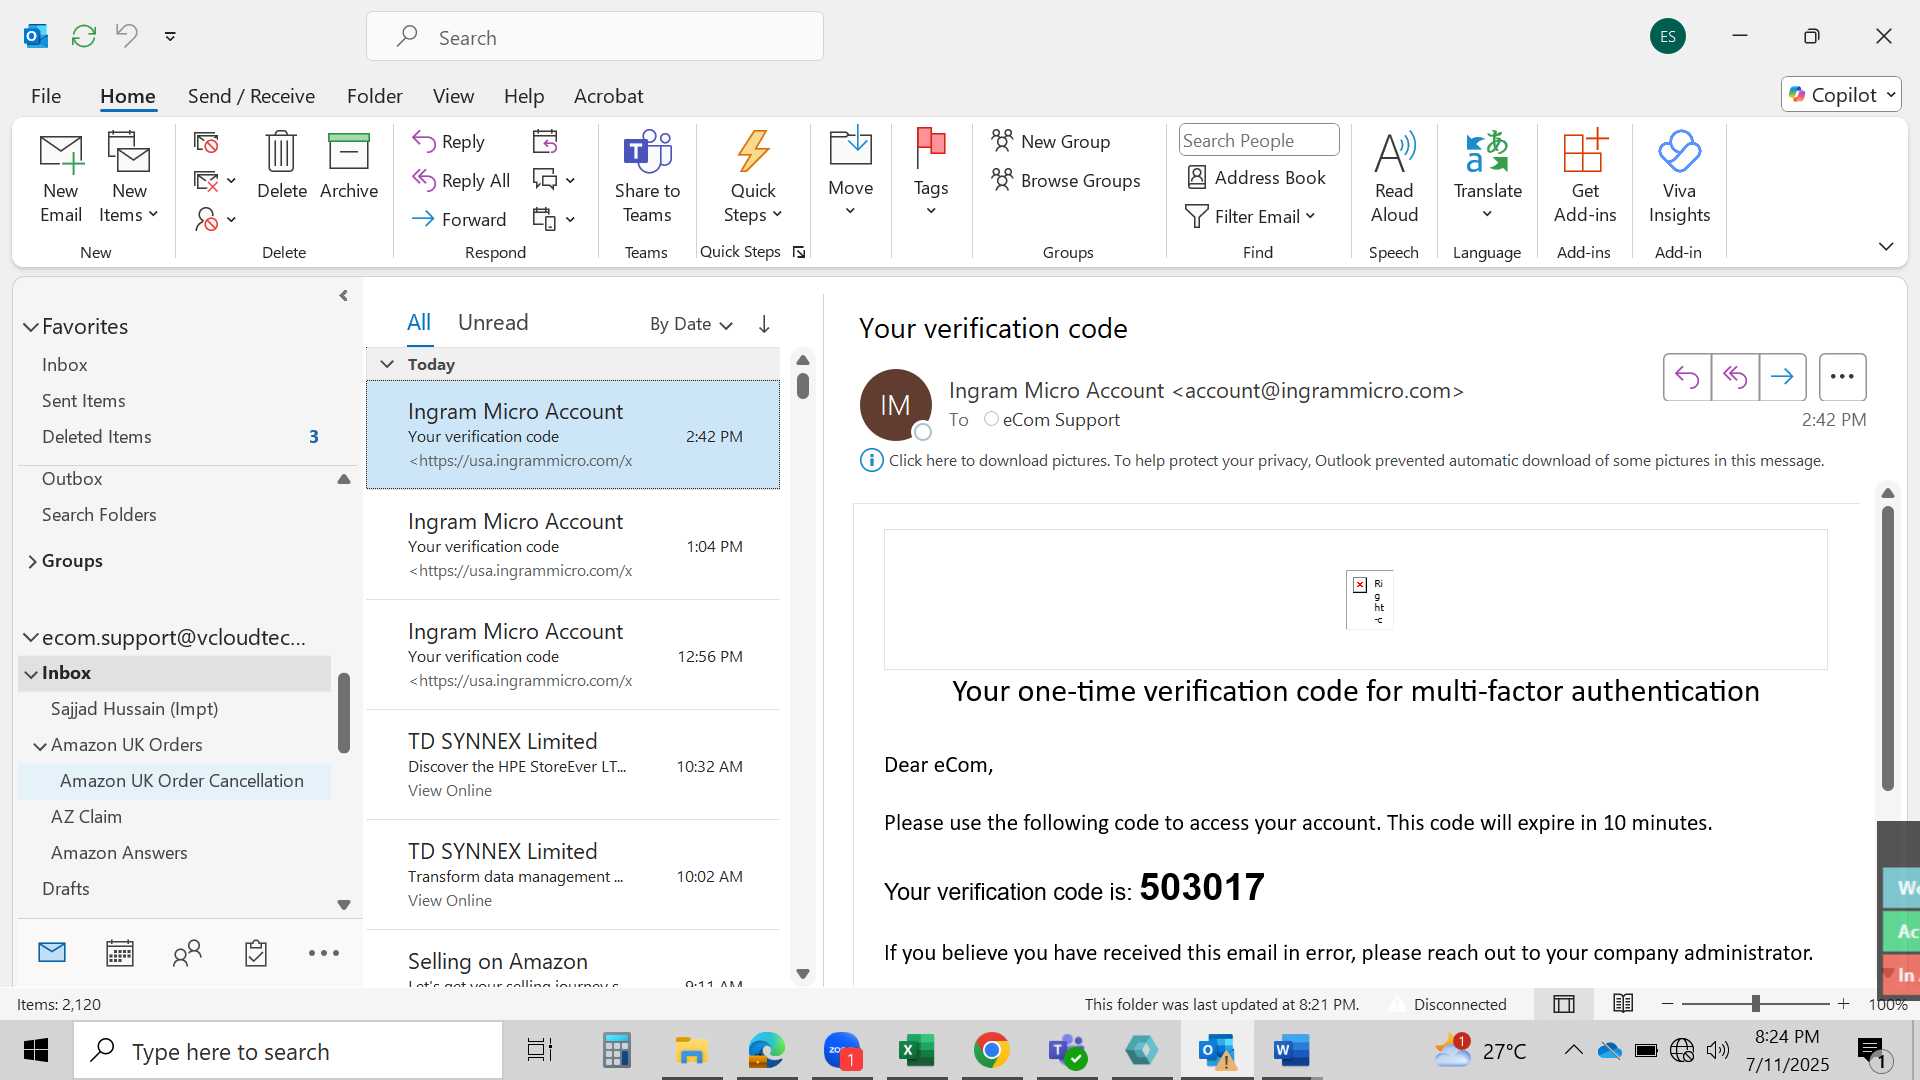1920x1080 pixels.
Task: Collapse Amazon UK Orders folder
Action: coord(40,746)
